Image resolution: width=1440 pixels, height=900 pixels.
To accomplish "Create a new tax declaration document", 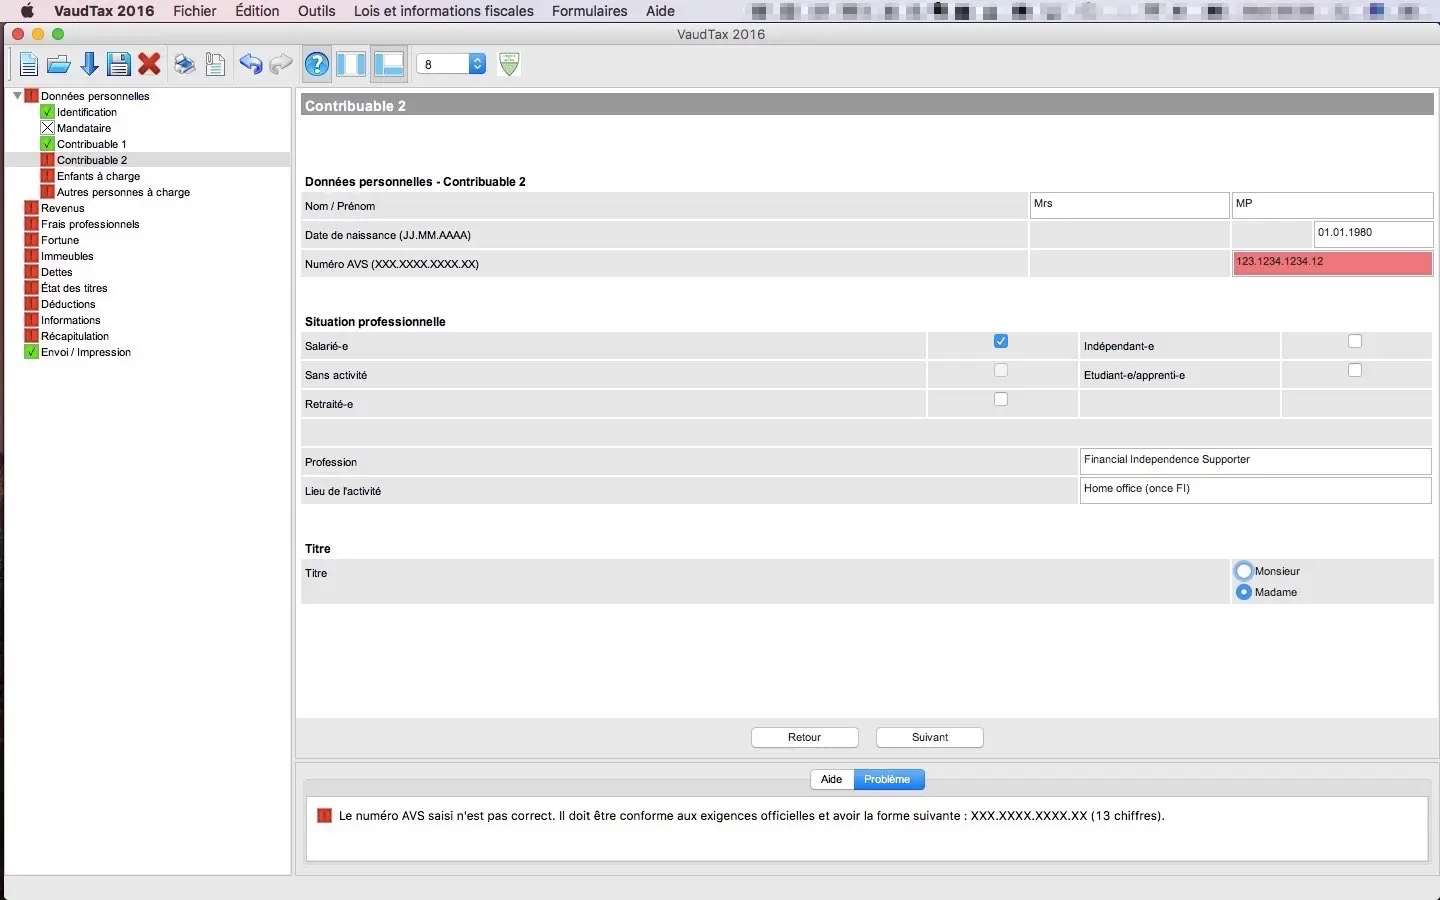I will 28,65.
